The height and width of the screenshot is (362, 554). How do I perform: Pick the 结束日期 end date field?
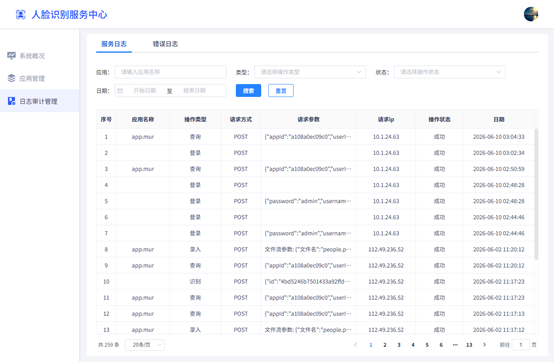point(194,91)
